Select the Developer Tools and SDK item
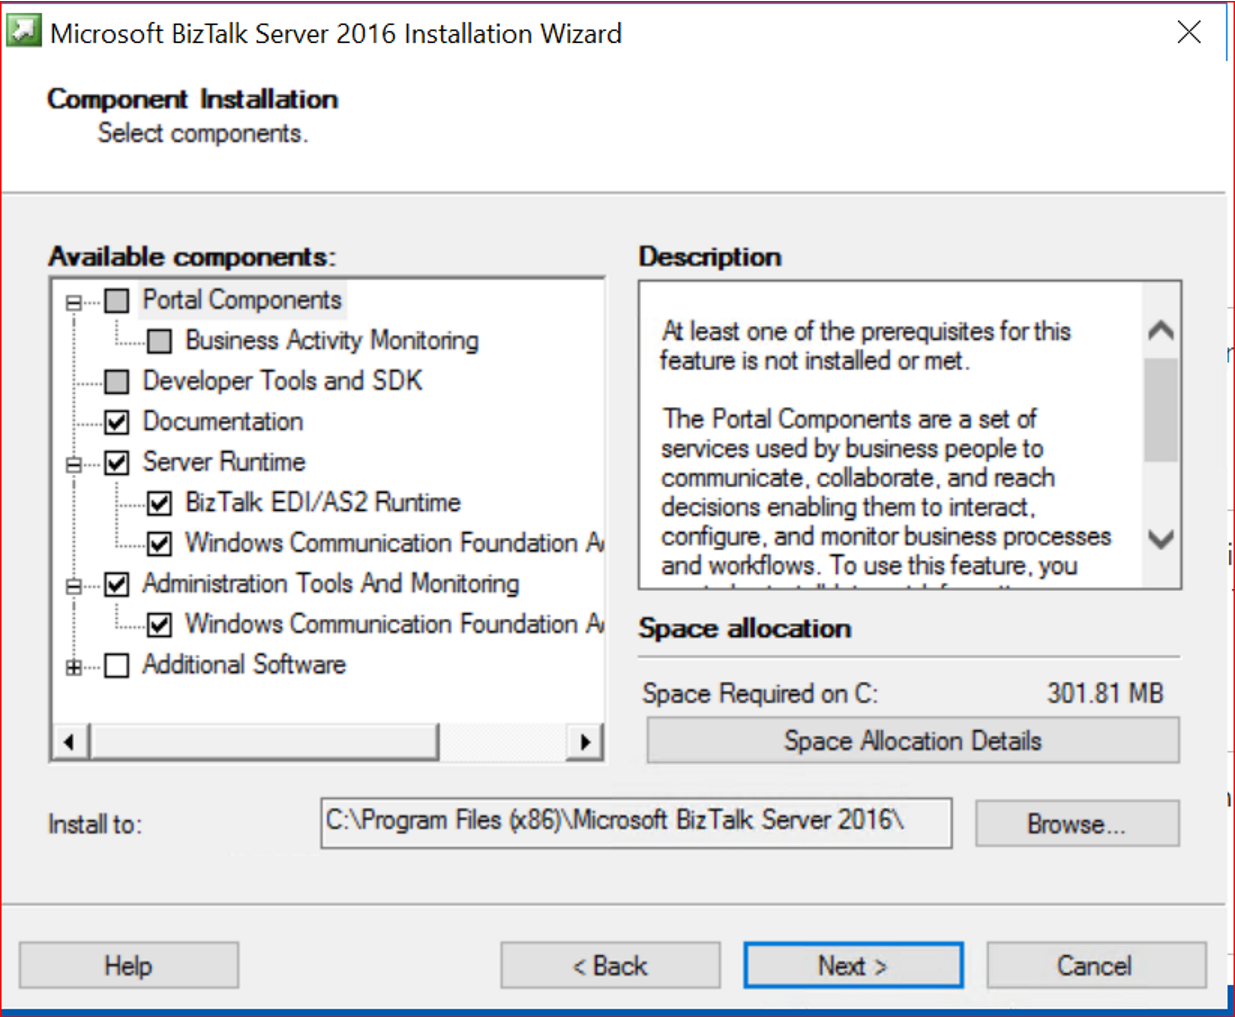Image resolution: width=1235 pixels, height=1017 pixels. coord(282,381)
